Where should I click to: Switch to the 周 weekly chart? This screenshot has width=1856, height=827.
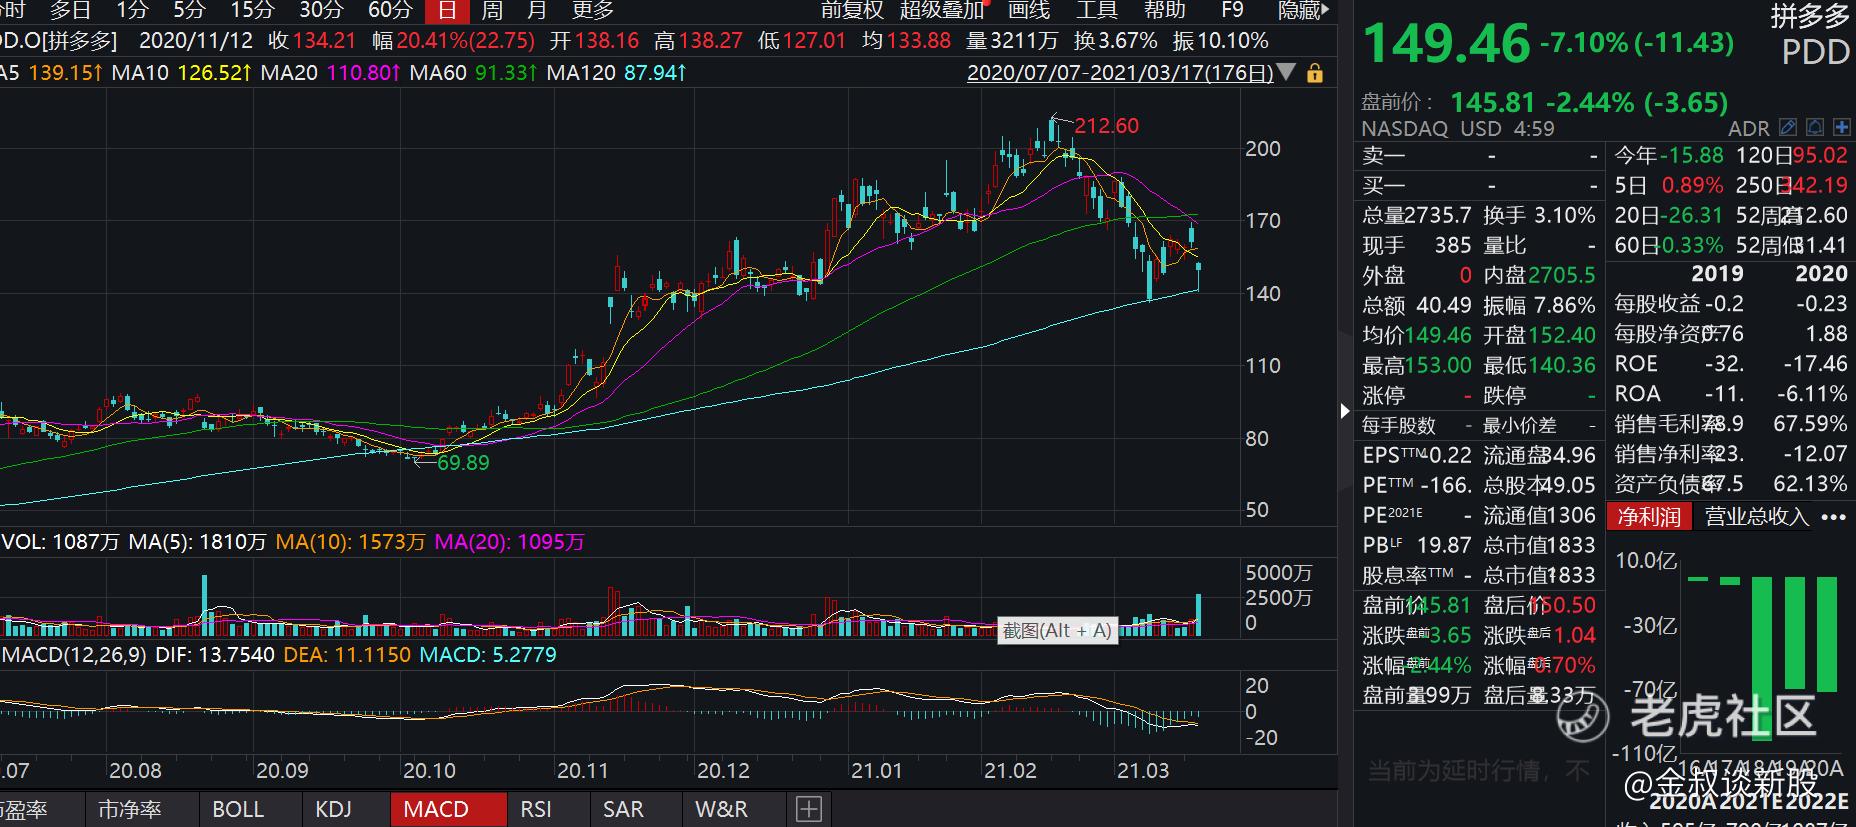pyautogui.click(x=492, y=10)
